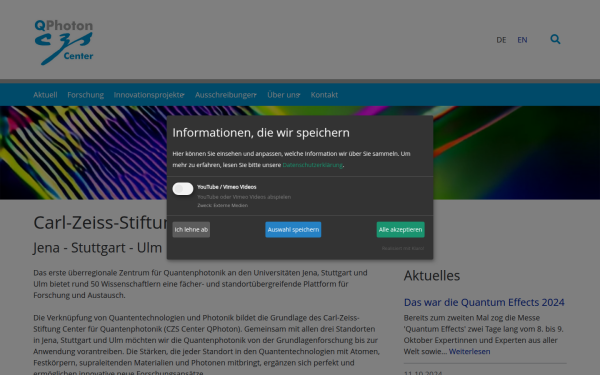Expand the Innovationsprojekte menu arrow

(183, 95)
